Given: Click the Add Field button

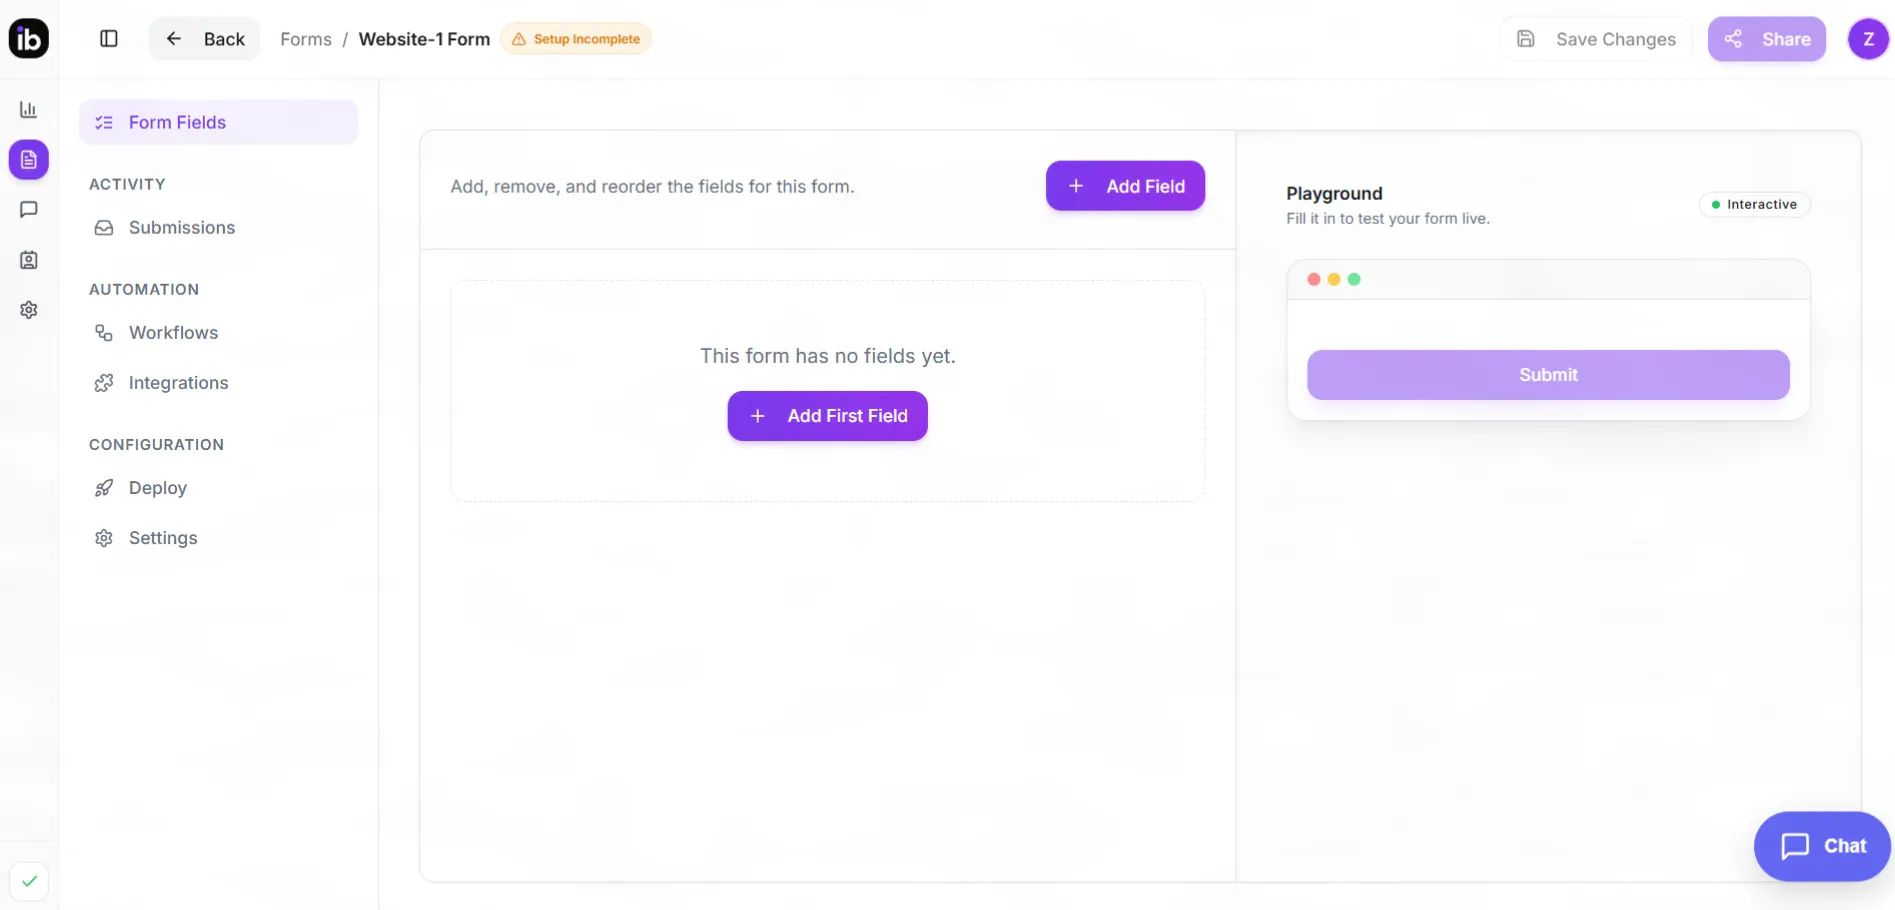Looking at the screenshot, I should (1125, 186).
